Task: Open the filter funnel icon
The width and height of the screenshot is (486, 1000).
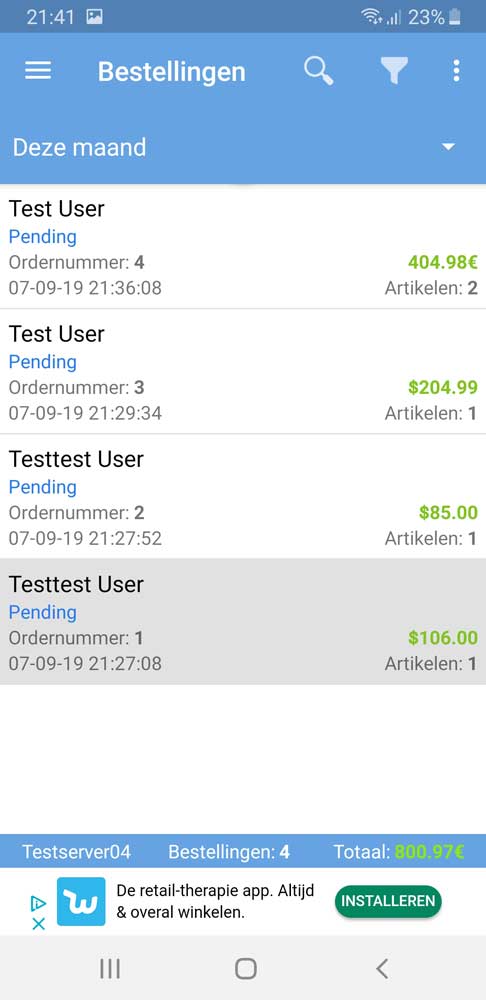Action: (x=395, y=71)
